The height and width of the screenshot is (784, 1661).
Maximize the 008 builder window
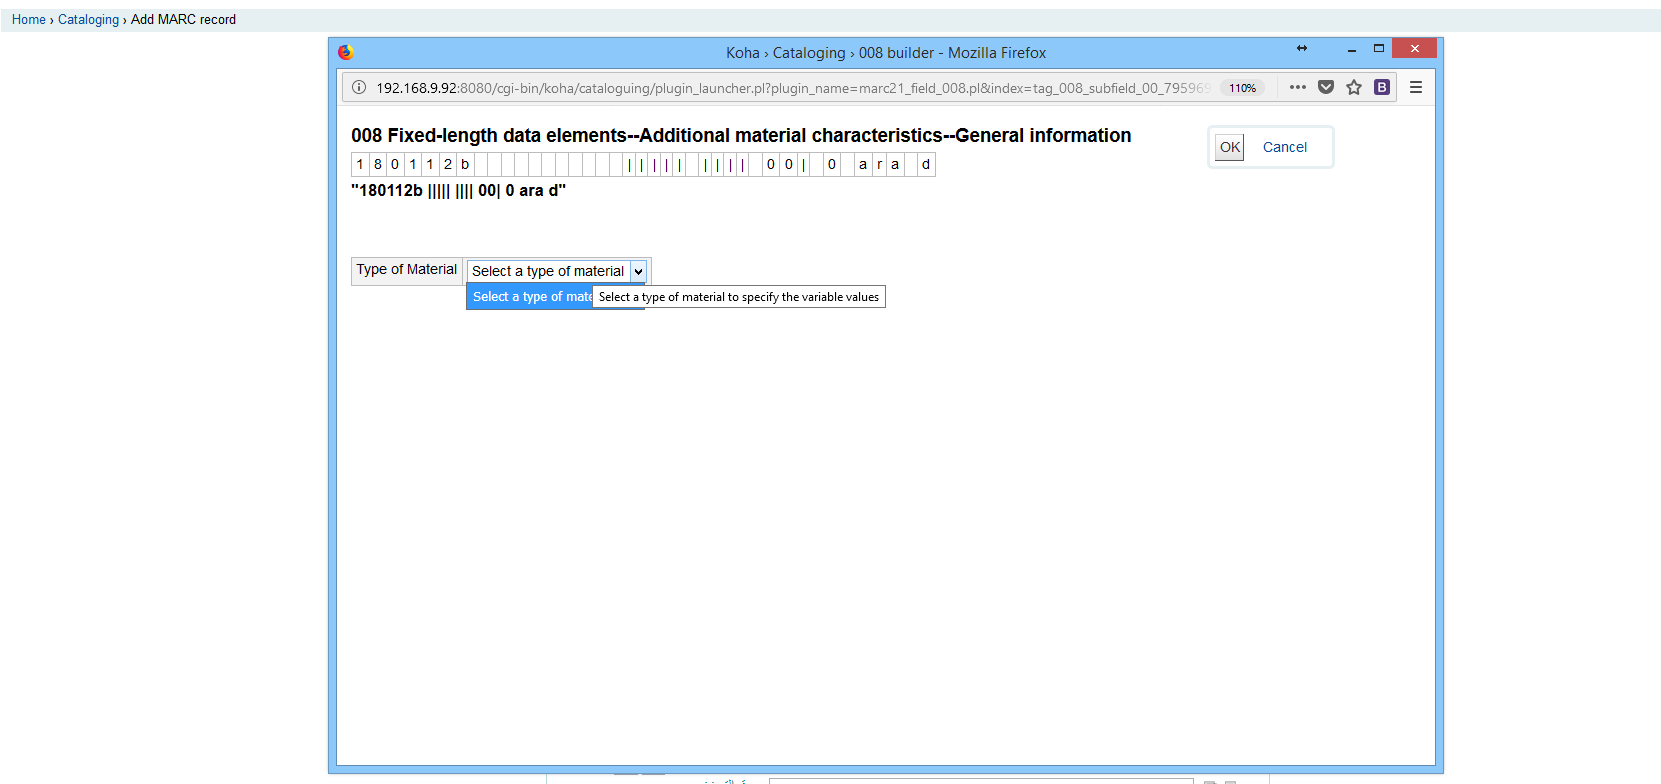pos(1378,48)
